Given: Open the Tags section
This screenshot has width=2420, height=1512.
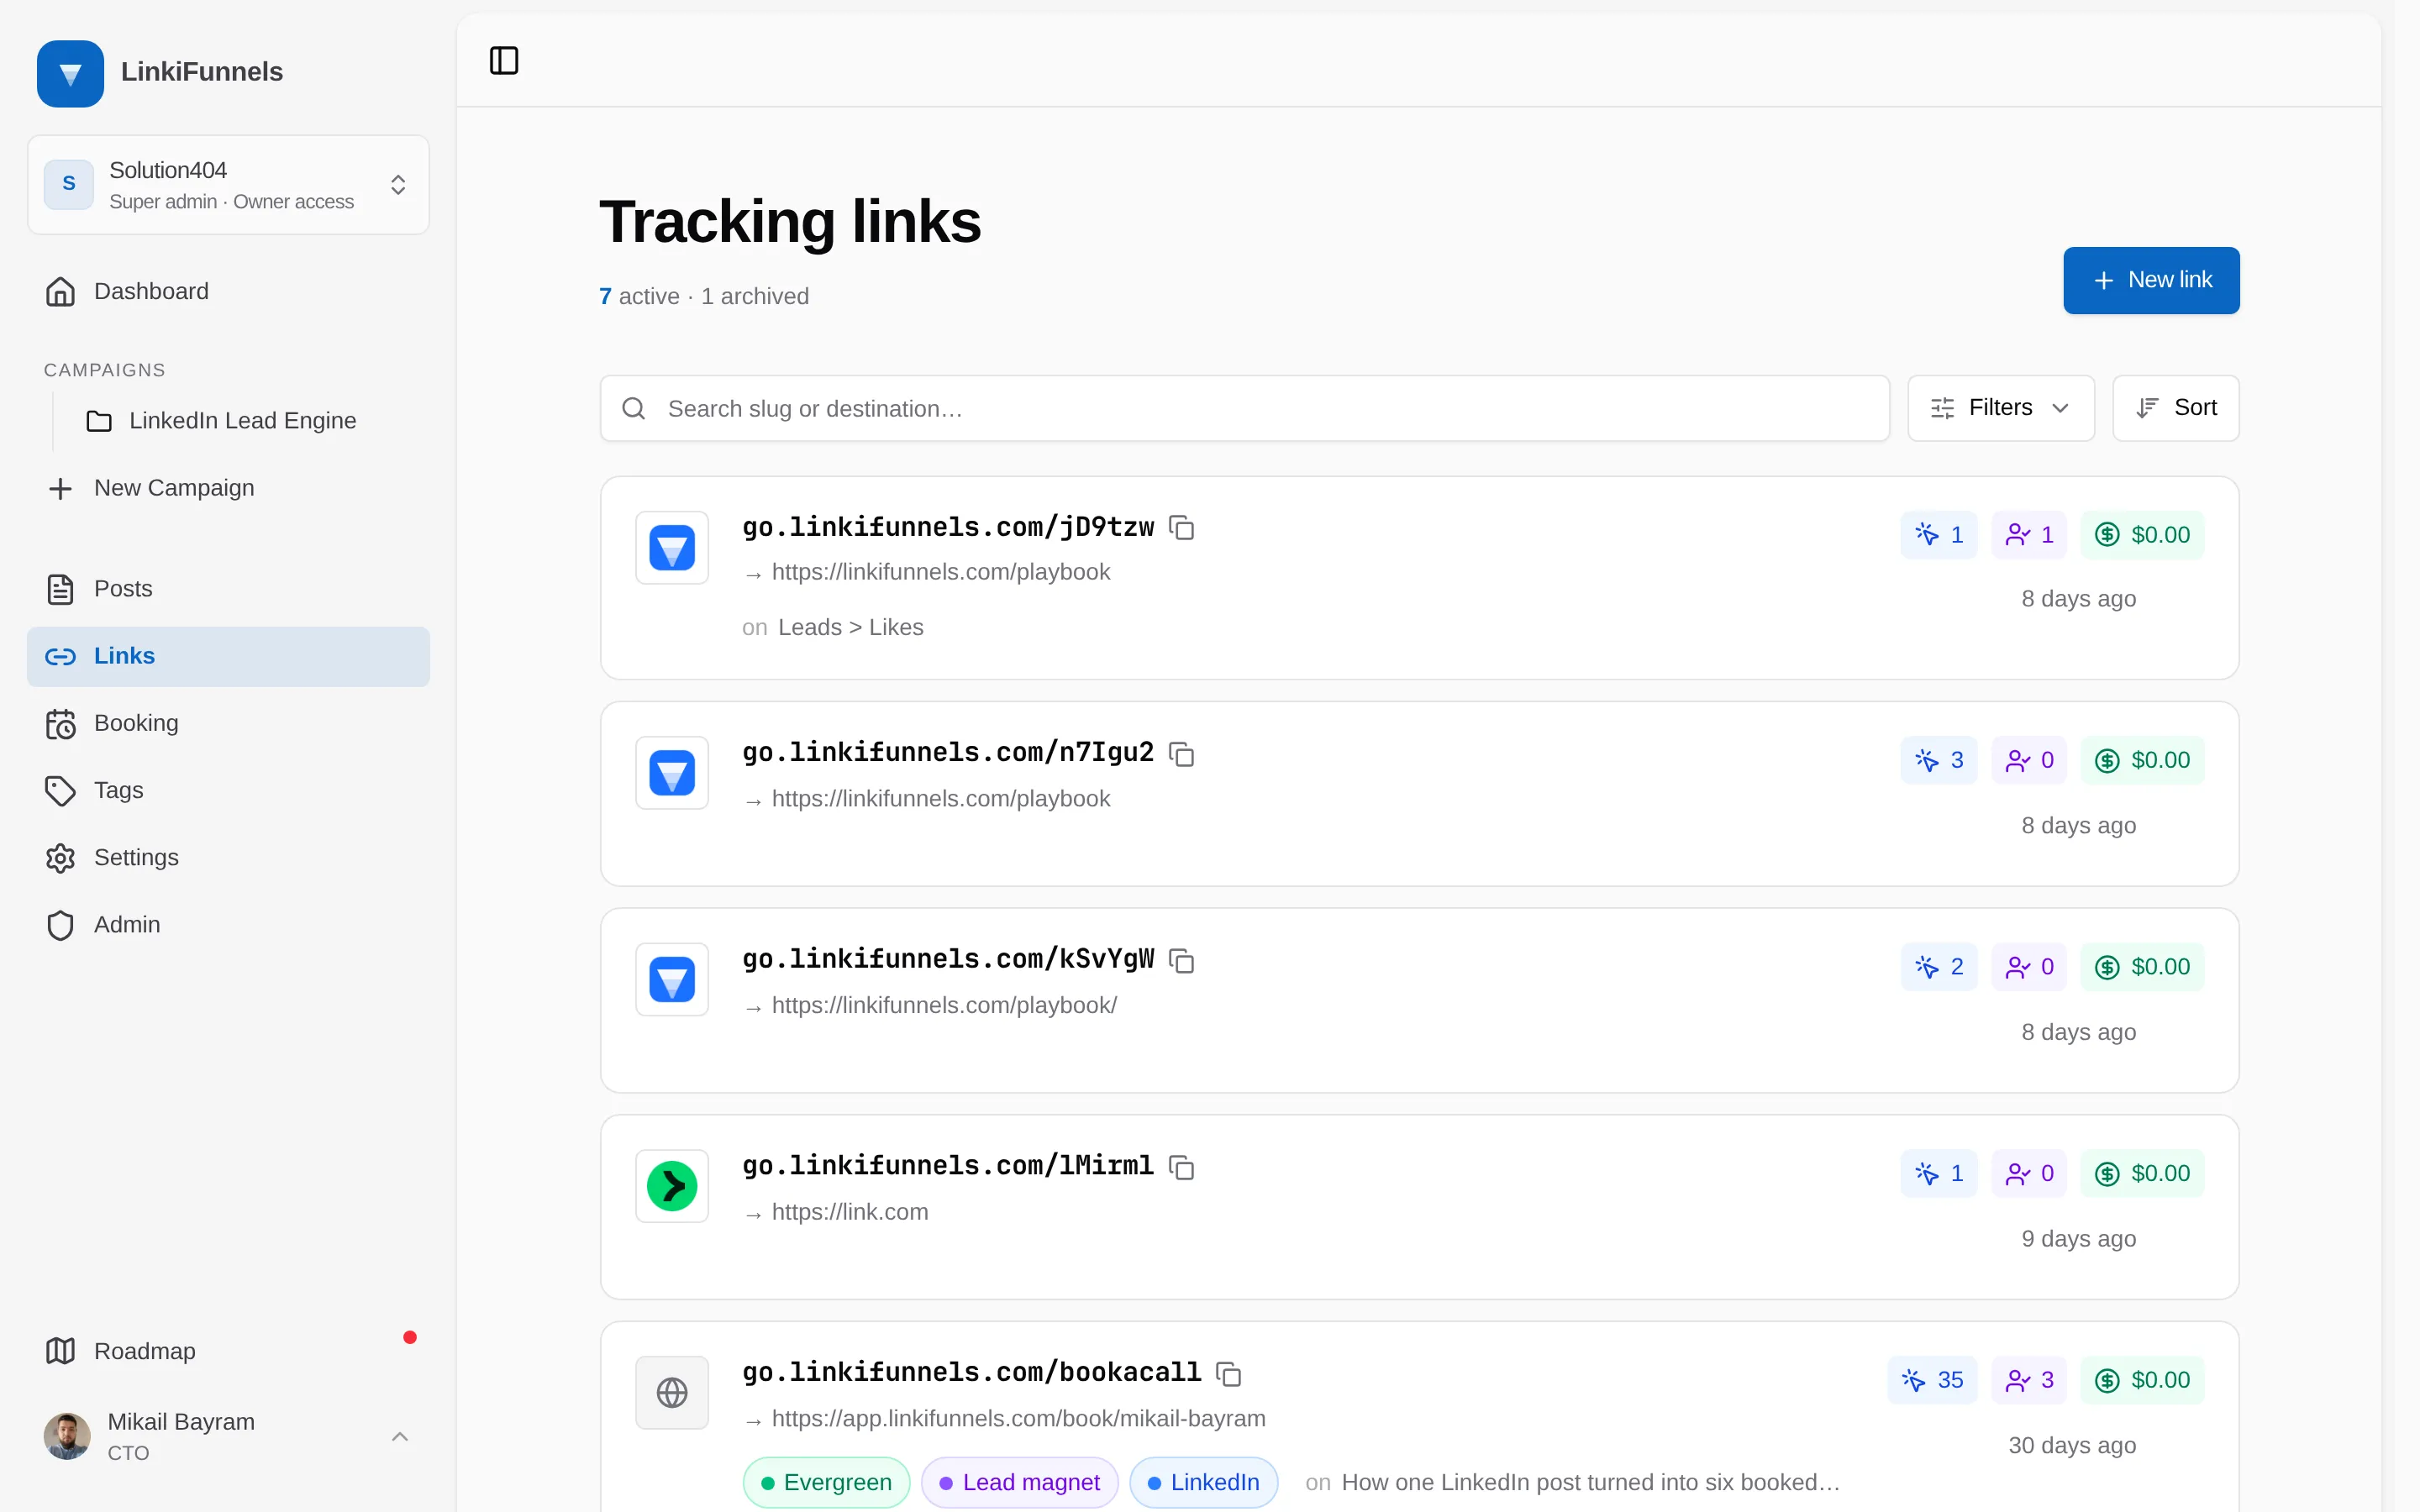Looking at the screenshot, I should pyautogui.click(x=229, y=790).
